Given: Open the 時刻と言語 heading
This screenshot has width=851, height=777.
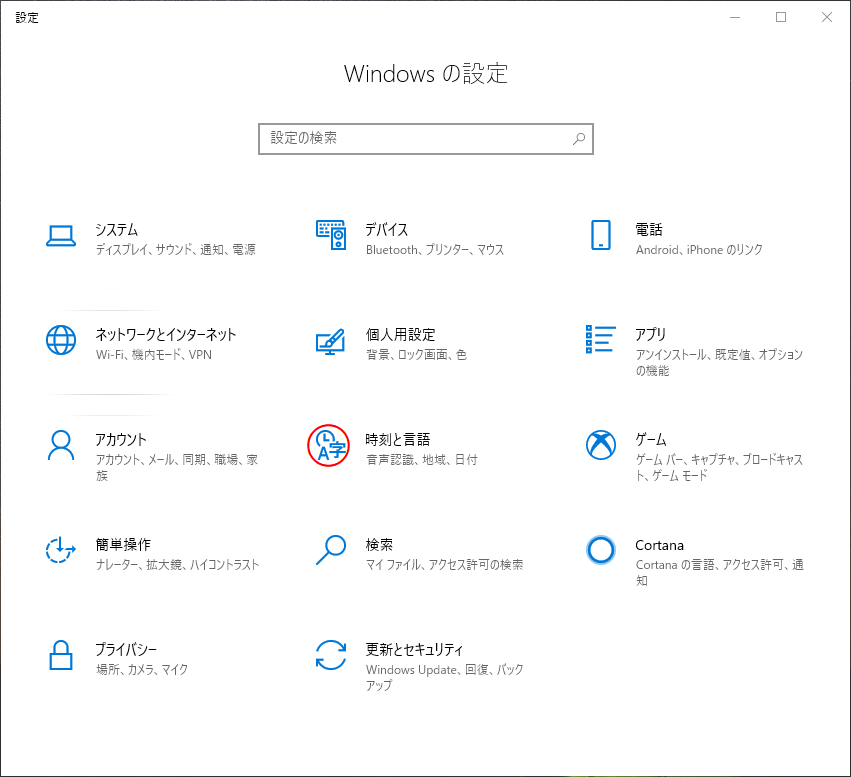Looking at the screenshot, I should coord(398,440).
